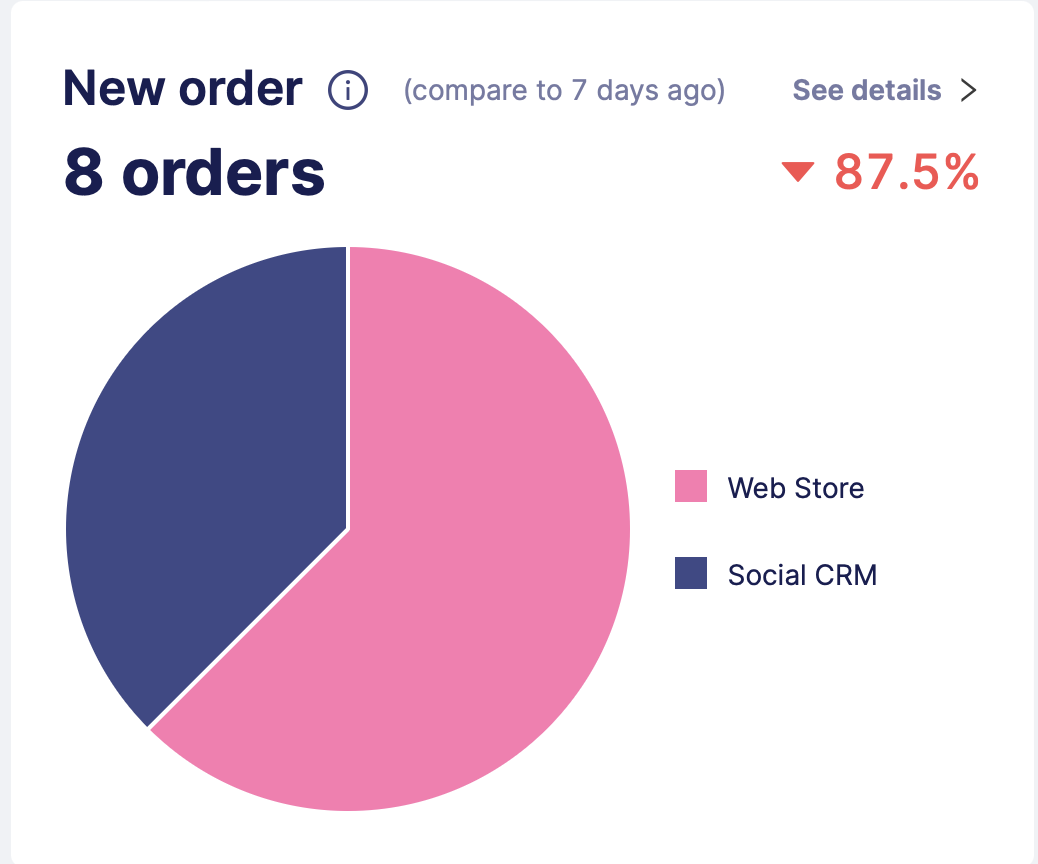Click the vertical white divider between slices
Screen dimensions: 1038x864
[x=348, y=390]
